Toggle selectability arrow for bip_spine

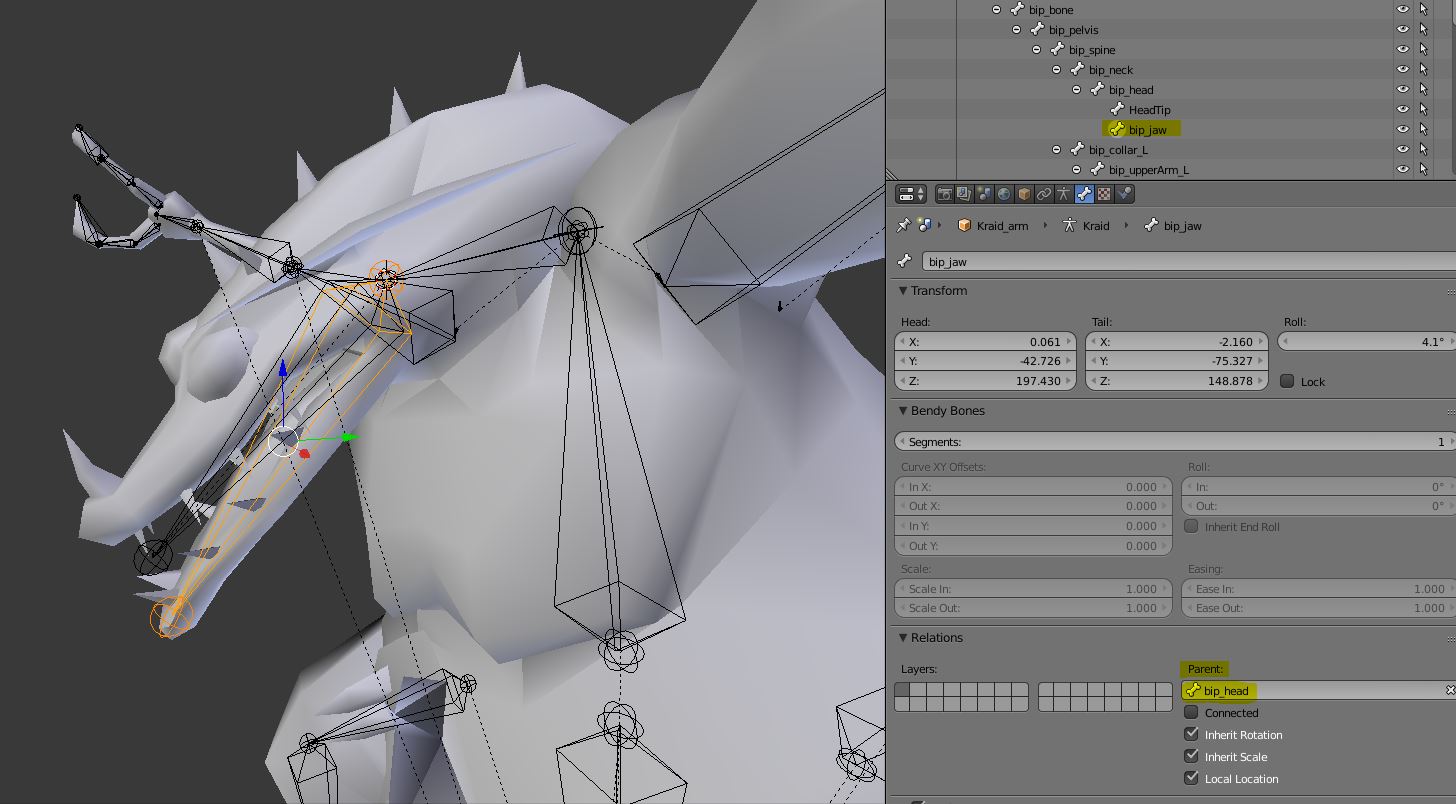point(1423,50)
